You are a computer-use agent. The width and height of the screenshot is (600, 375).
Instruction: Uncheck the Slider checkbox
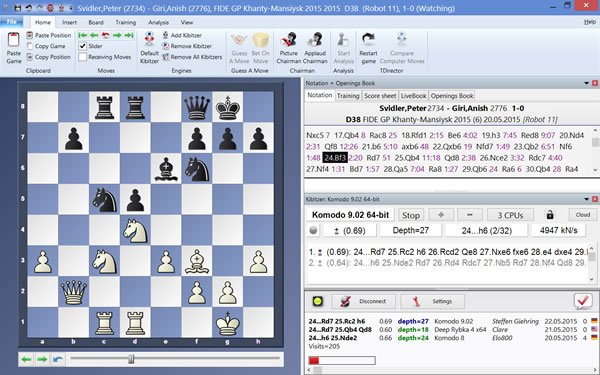[x=83, y=46]
